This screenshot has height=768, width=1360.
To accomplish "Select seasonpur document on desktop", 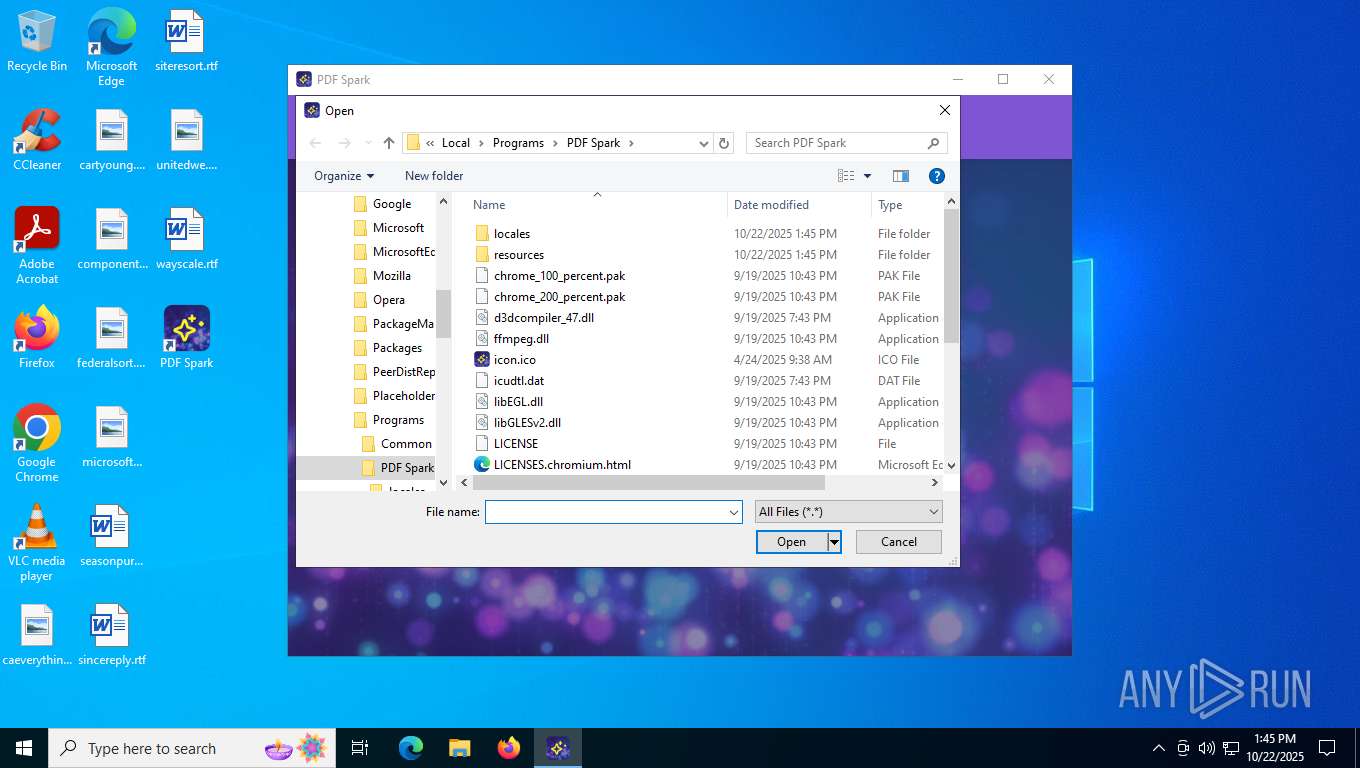I will tap(111, 536).
